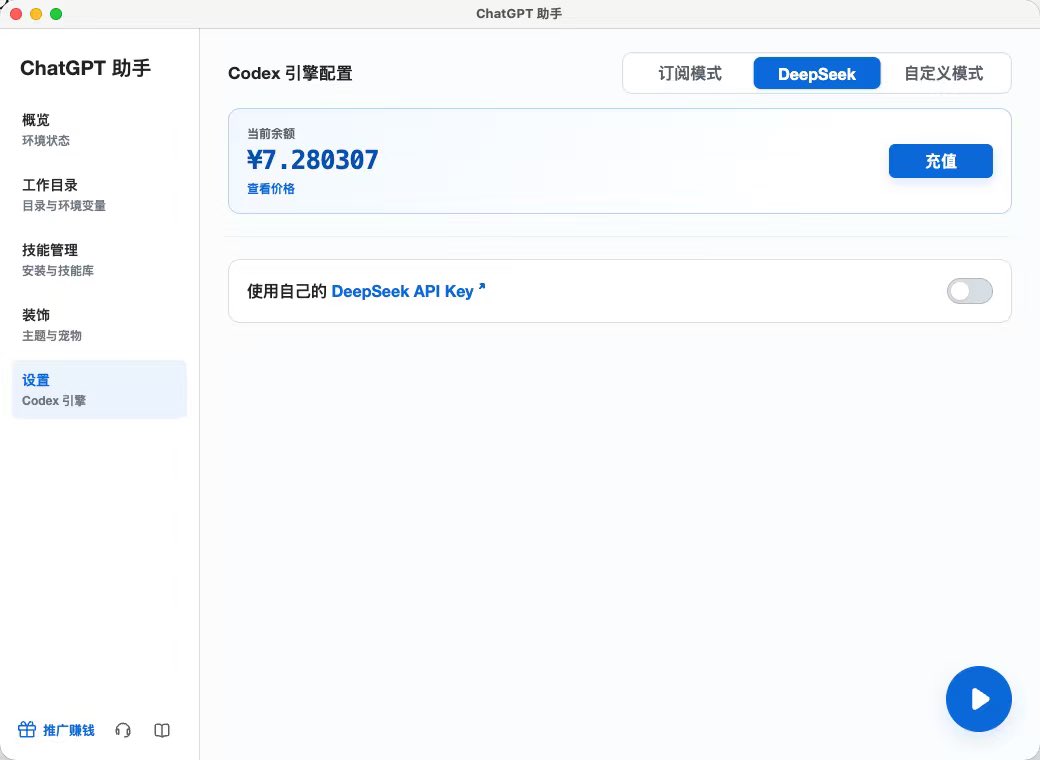Switch to 订阅模式 tab
Viewport: 1040px width, 760px height.
click(690, 73)
